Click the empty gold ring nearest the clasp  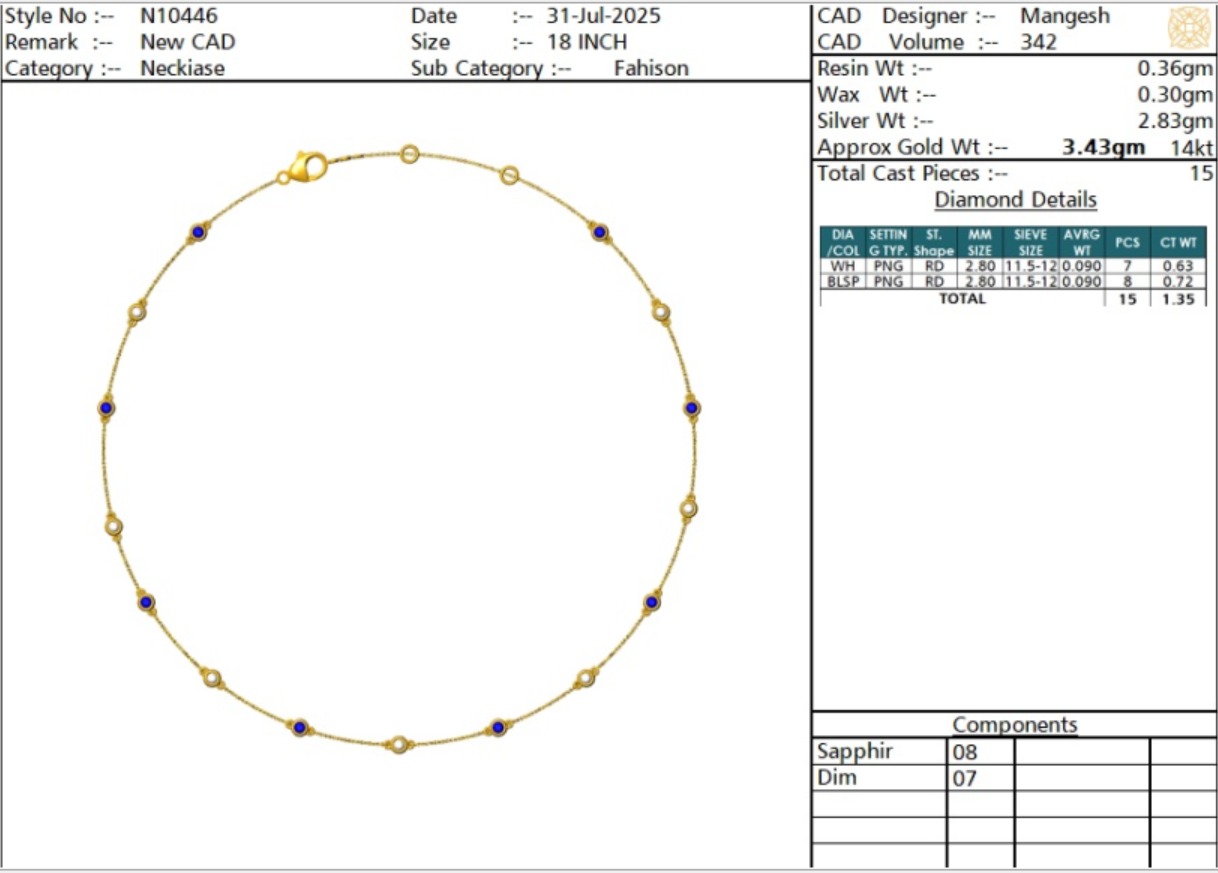(409, 154)
